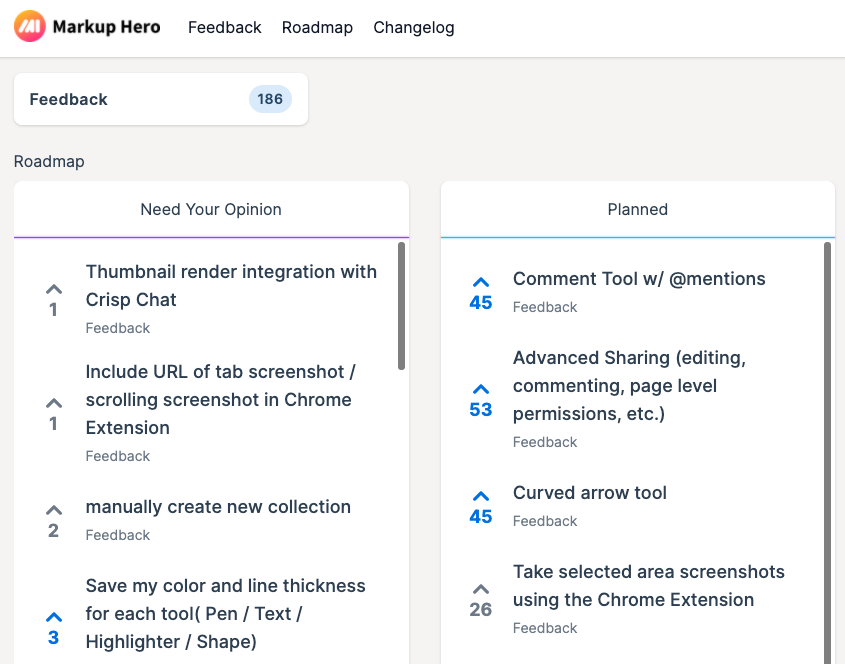Screen dimensions: 845x664
Task: Click the 186 count badge
Action: tap(270, 99)
